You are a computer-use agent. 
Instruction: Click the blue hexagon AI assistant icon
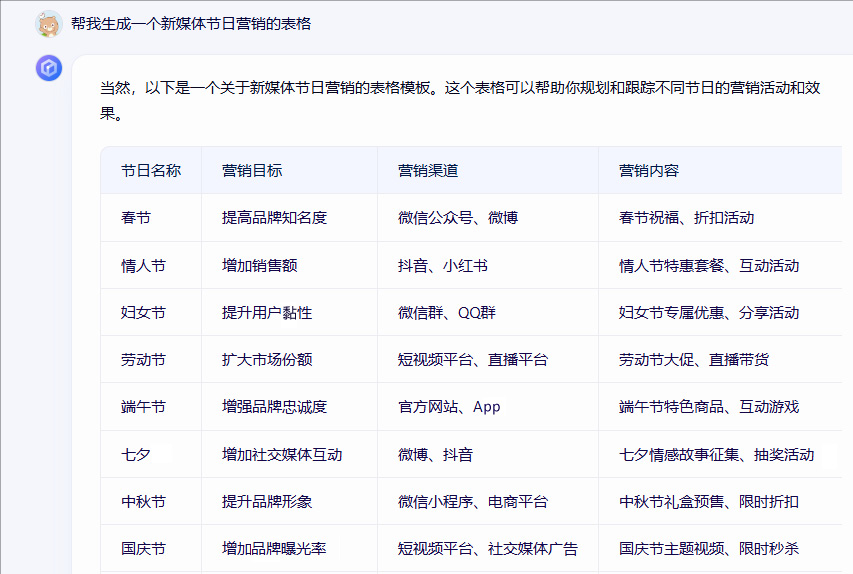pyautogui.click(x=49, y=68)
